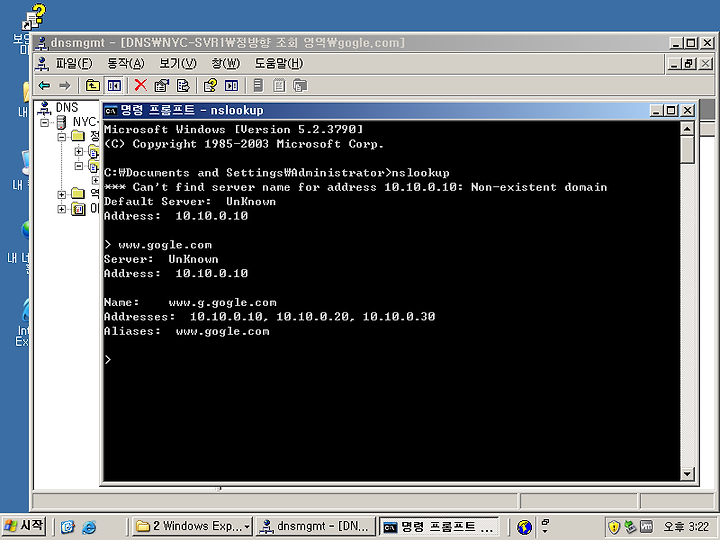Go back using the toolbar Back arrow
Image resolution: width=720 pixels, height=540 pixels.
pos(44,85)
